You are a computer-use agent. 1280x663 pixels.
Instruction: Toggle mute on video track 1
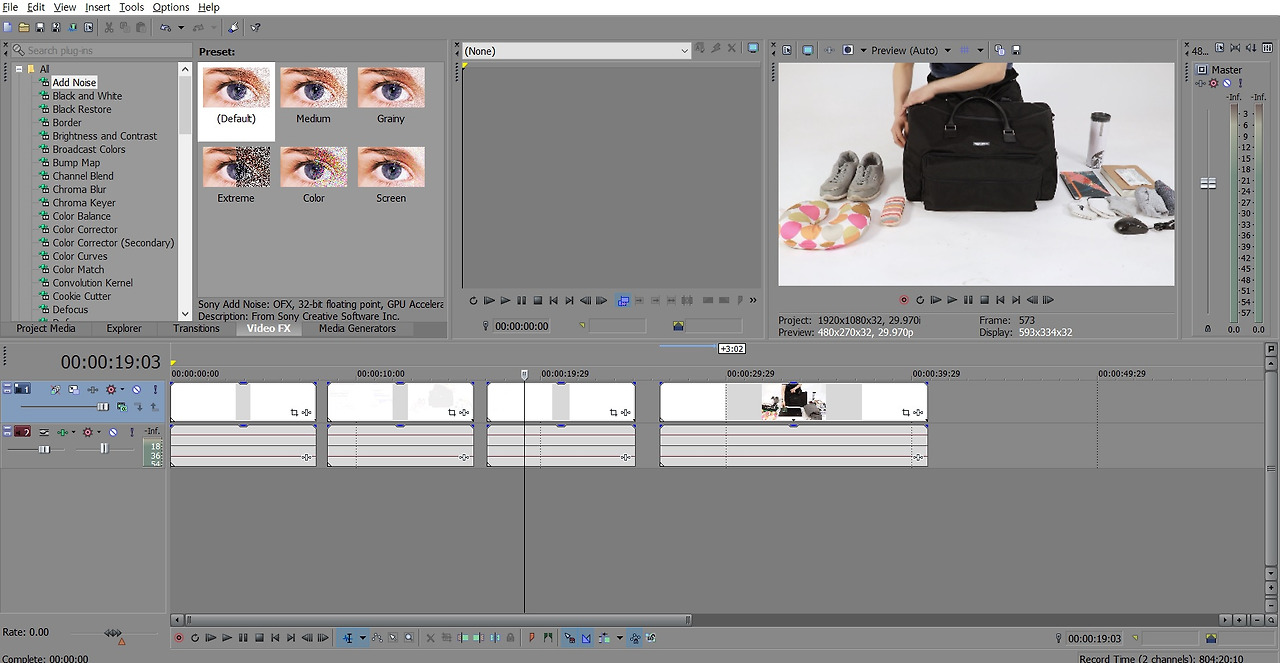[x=136, y=390]
